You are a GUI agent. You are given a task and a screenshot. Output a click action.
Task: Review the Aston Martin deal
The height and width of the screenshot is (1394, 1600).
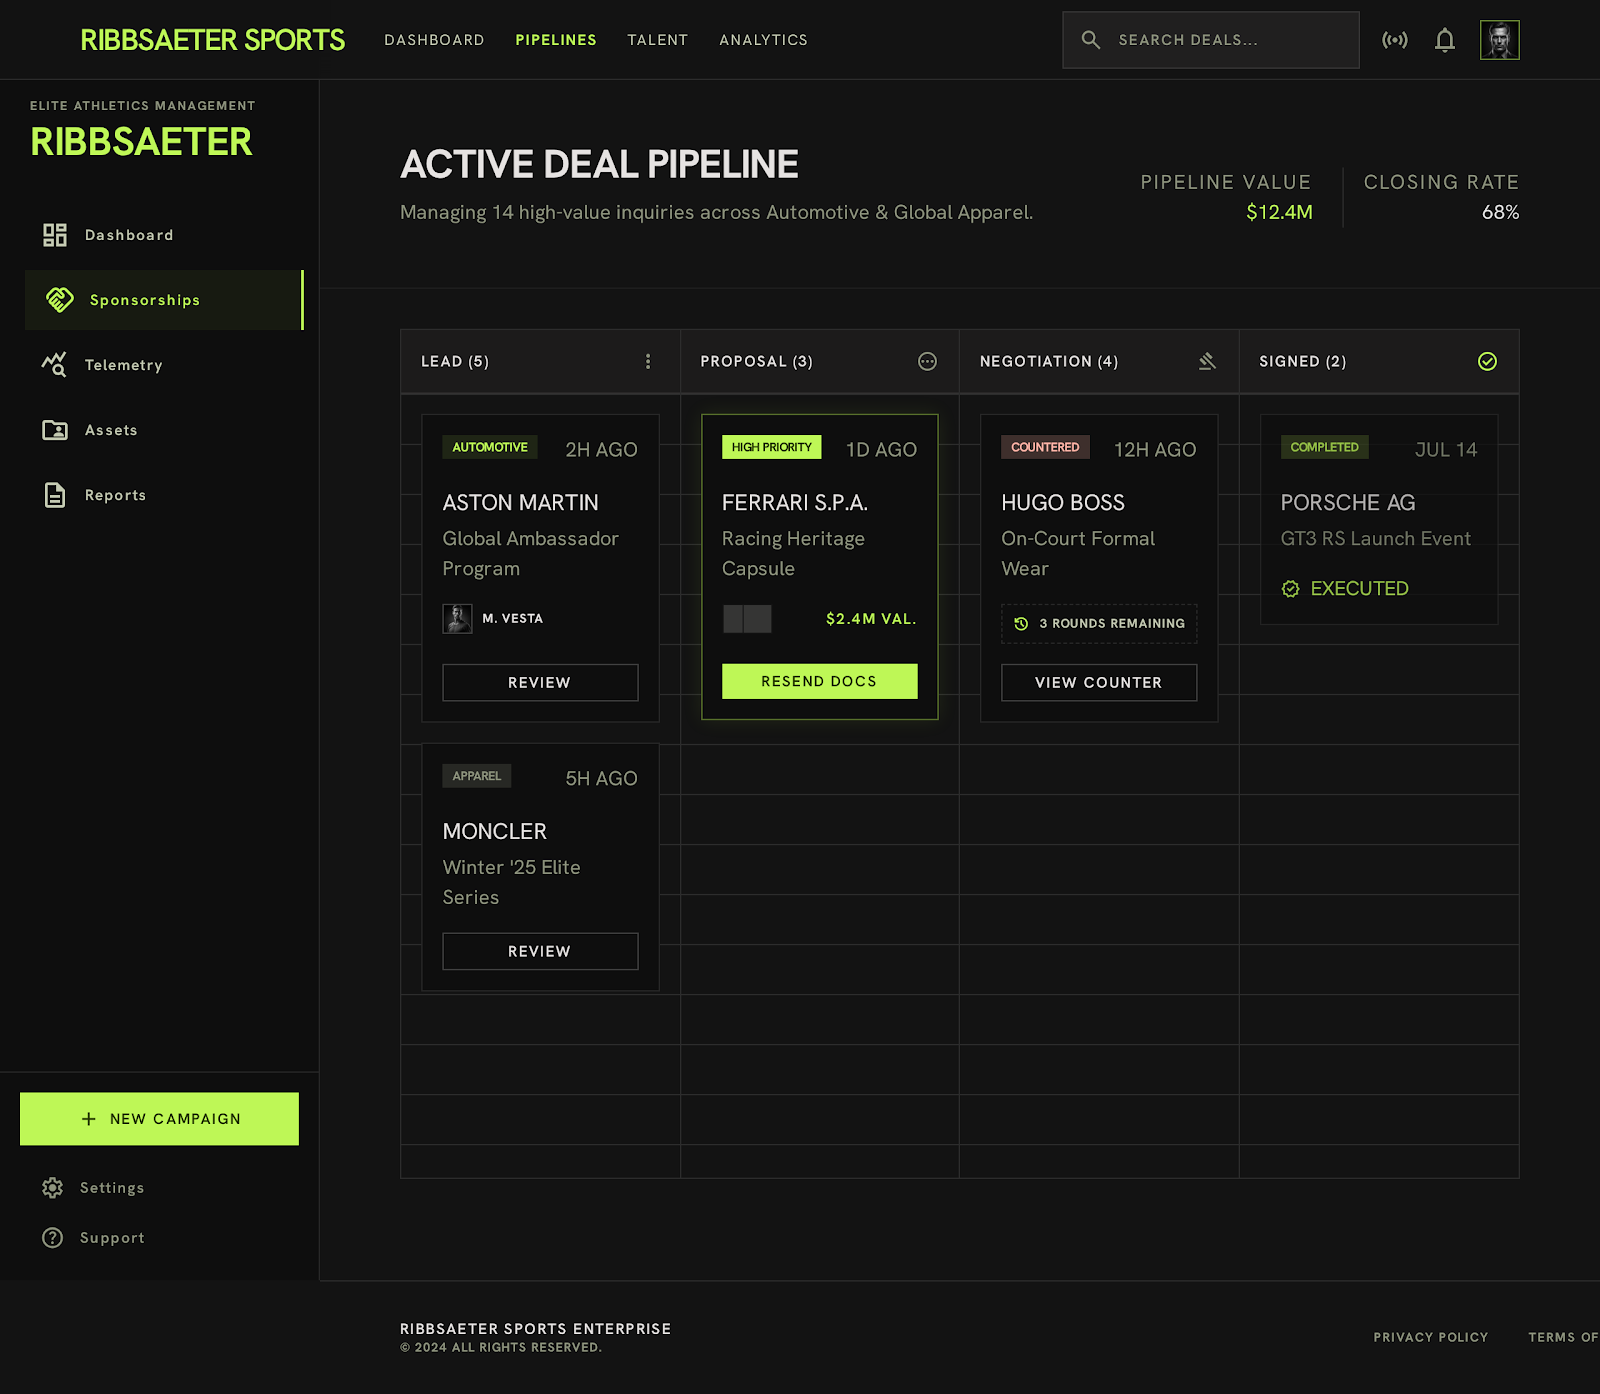coord(540,682)
